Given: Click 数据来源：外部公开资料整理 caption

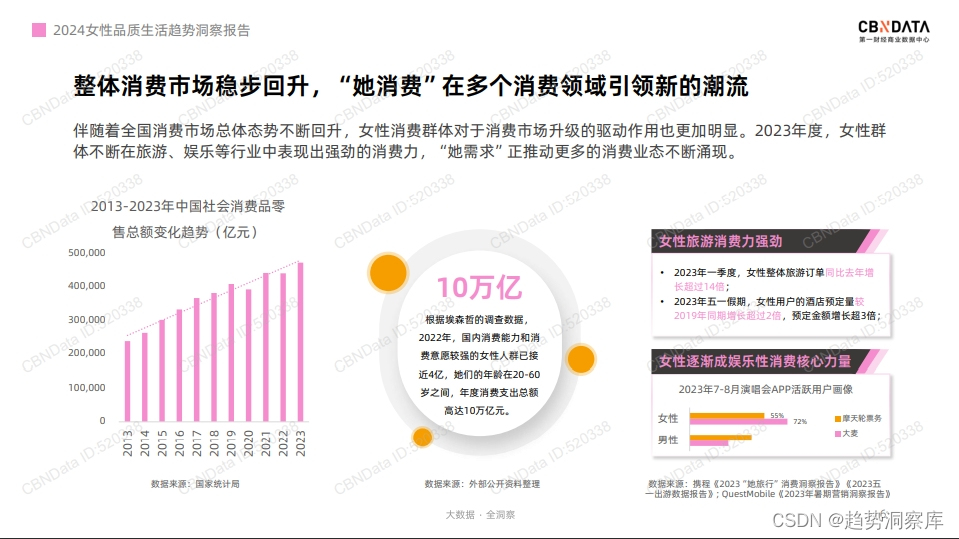Looking at the screenshot, I should (482, 484).
